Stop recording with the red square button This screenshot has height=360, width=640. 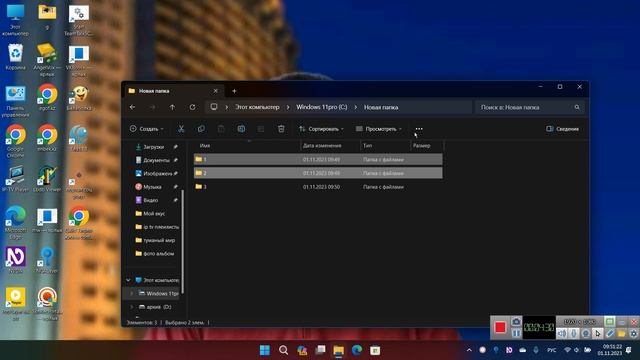500,327
